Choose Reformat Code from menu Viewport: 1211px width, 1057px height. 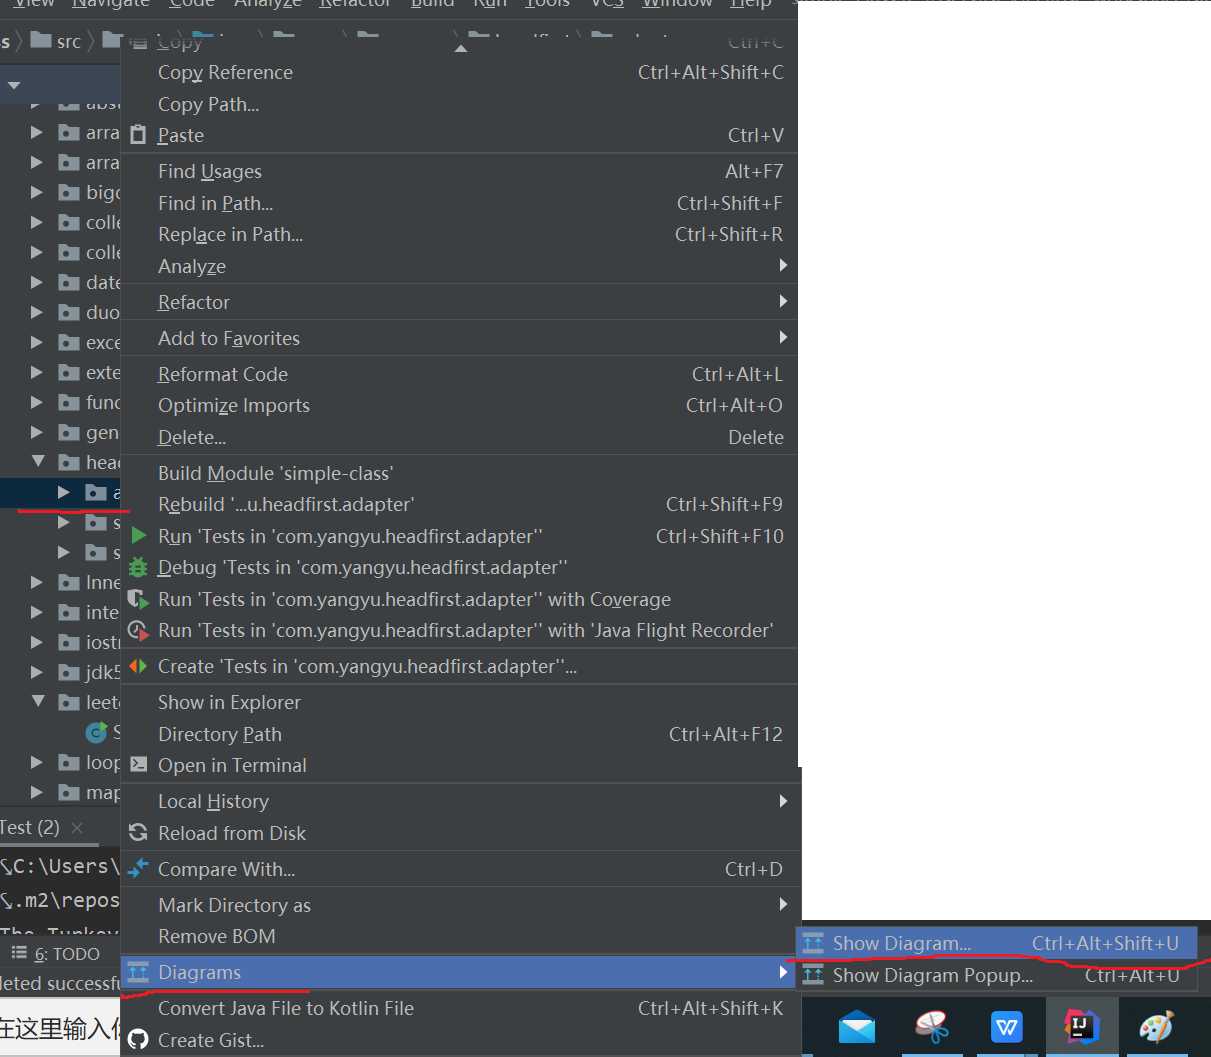click(x=459, y=374)
